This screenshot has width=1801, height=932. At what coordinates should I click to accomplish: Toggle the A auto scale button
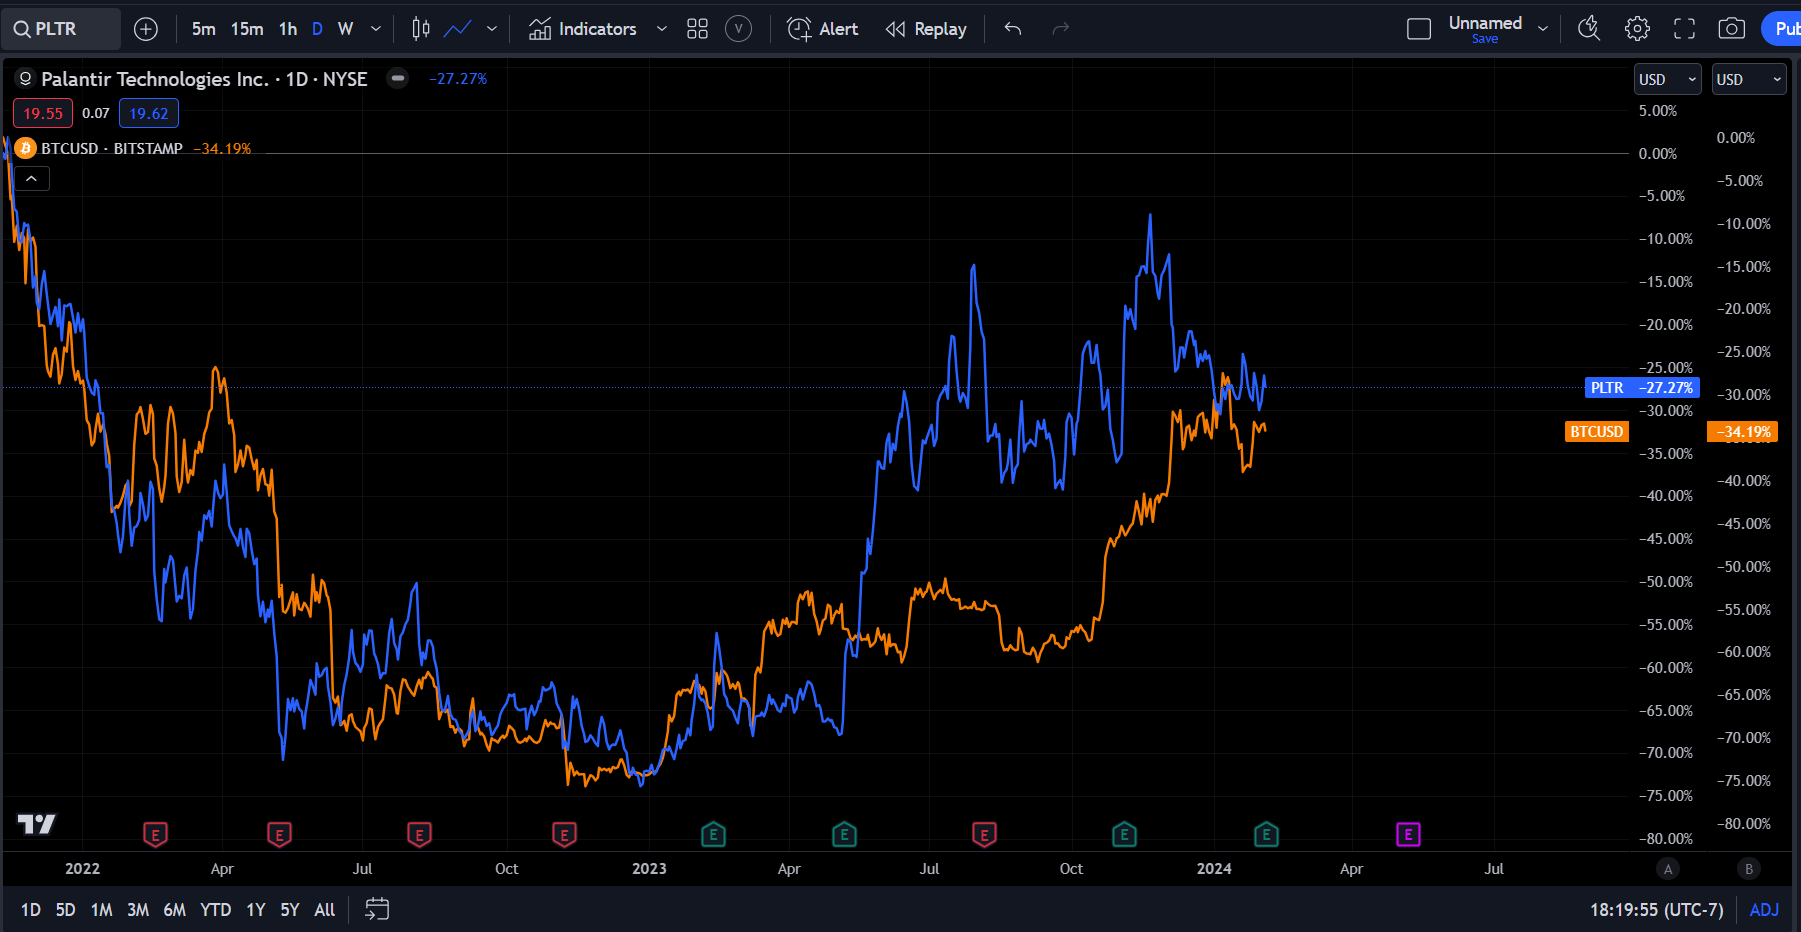pos(1668,869)
